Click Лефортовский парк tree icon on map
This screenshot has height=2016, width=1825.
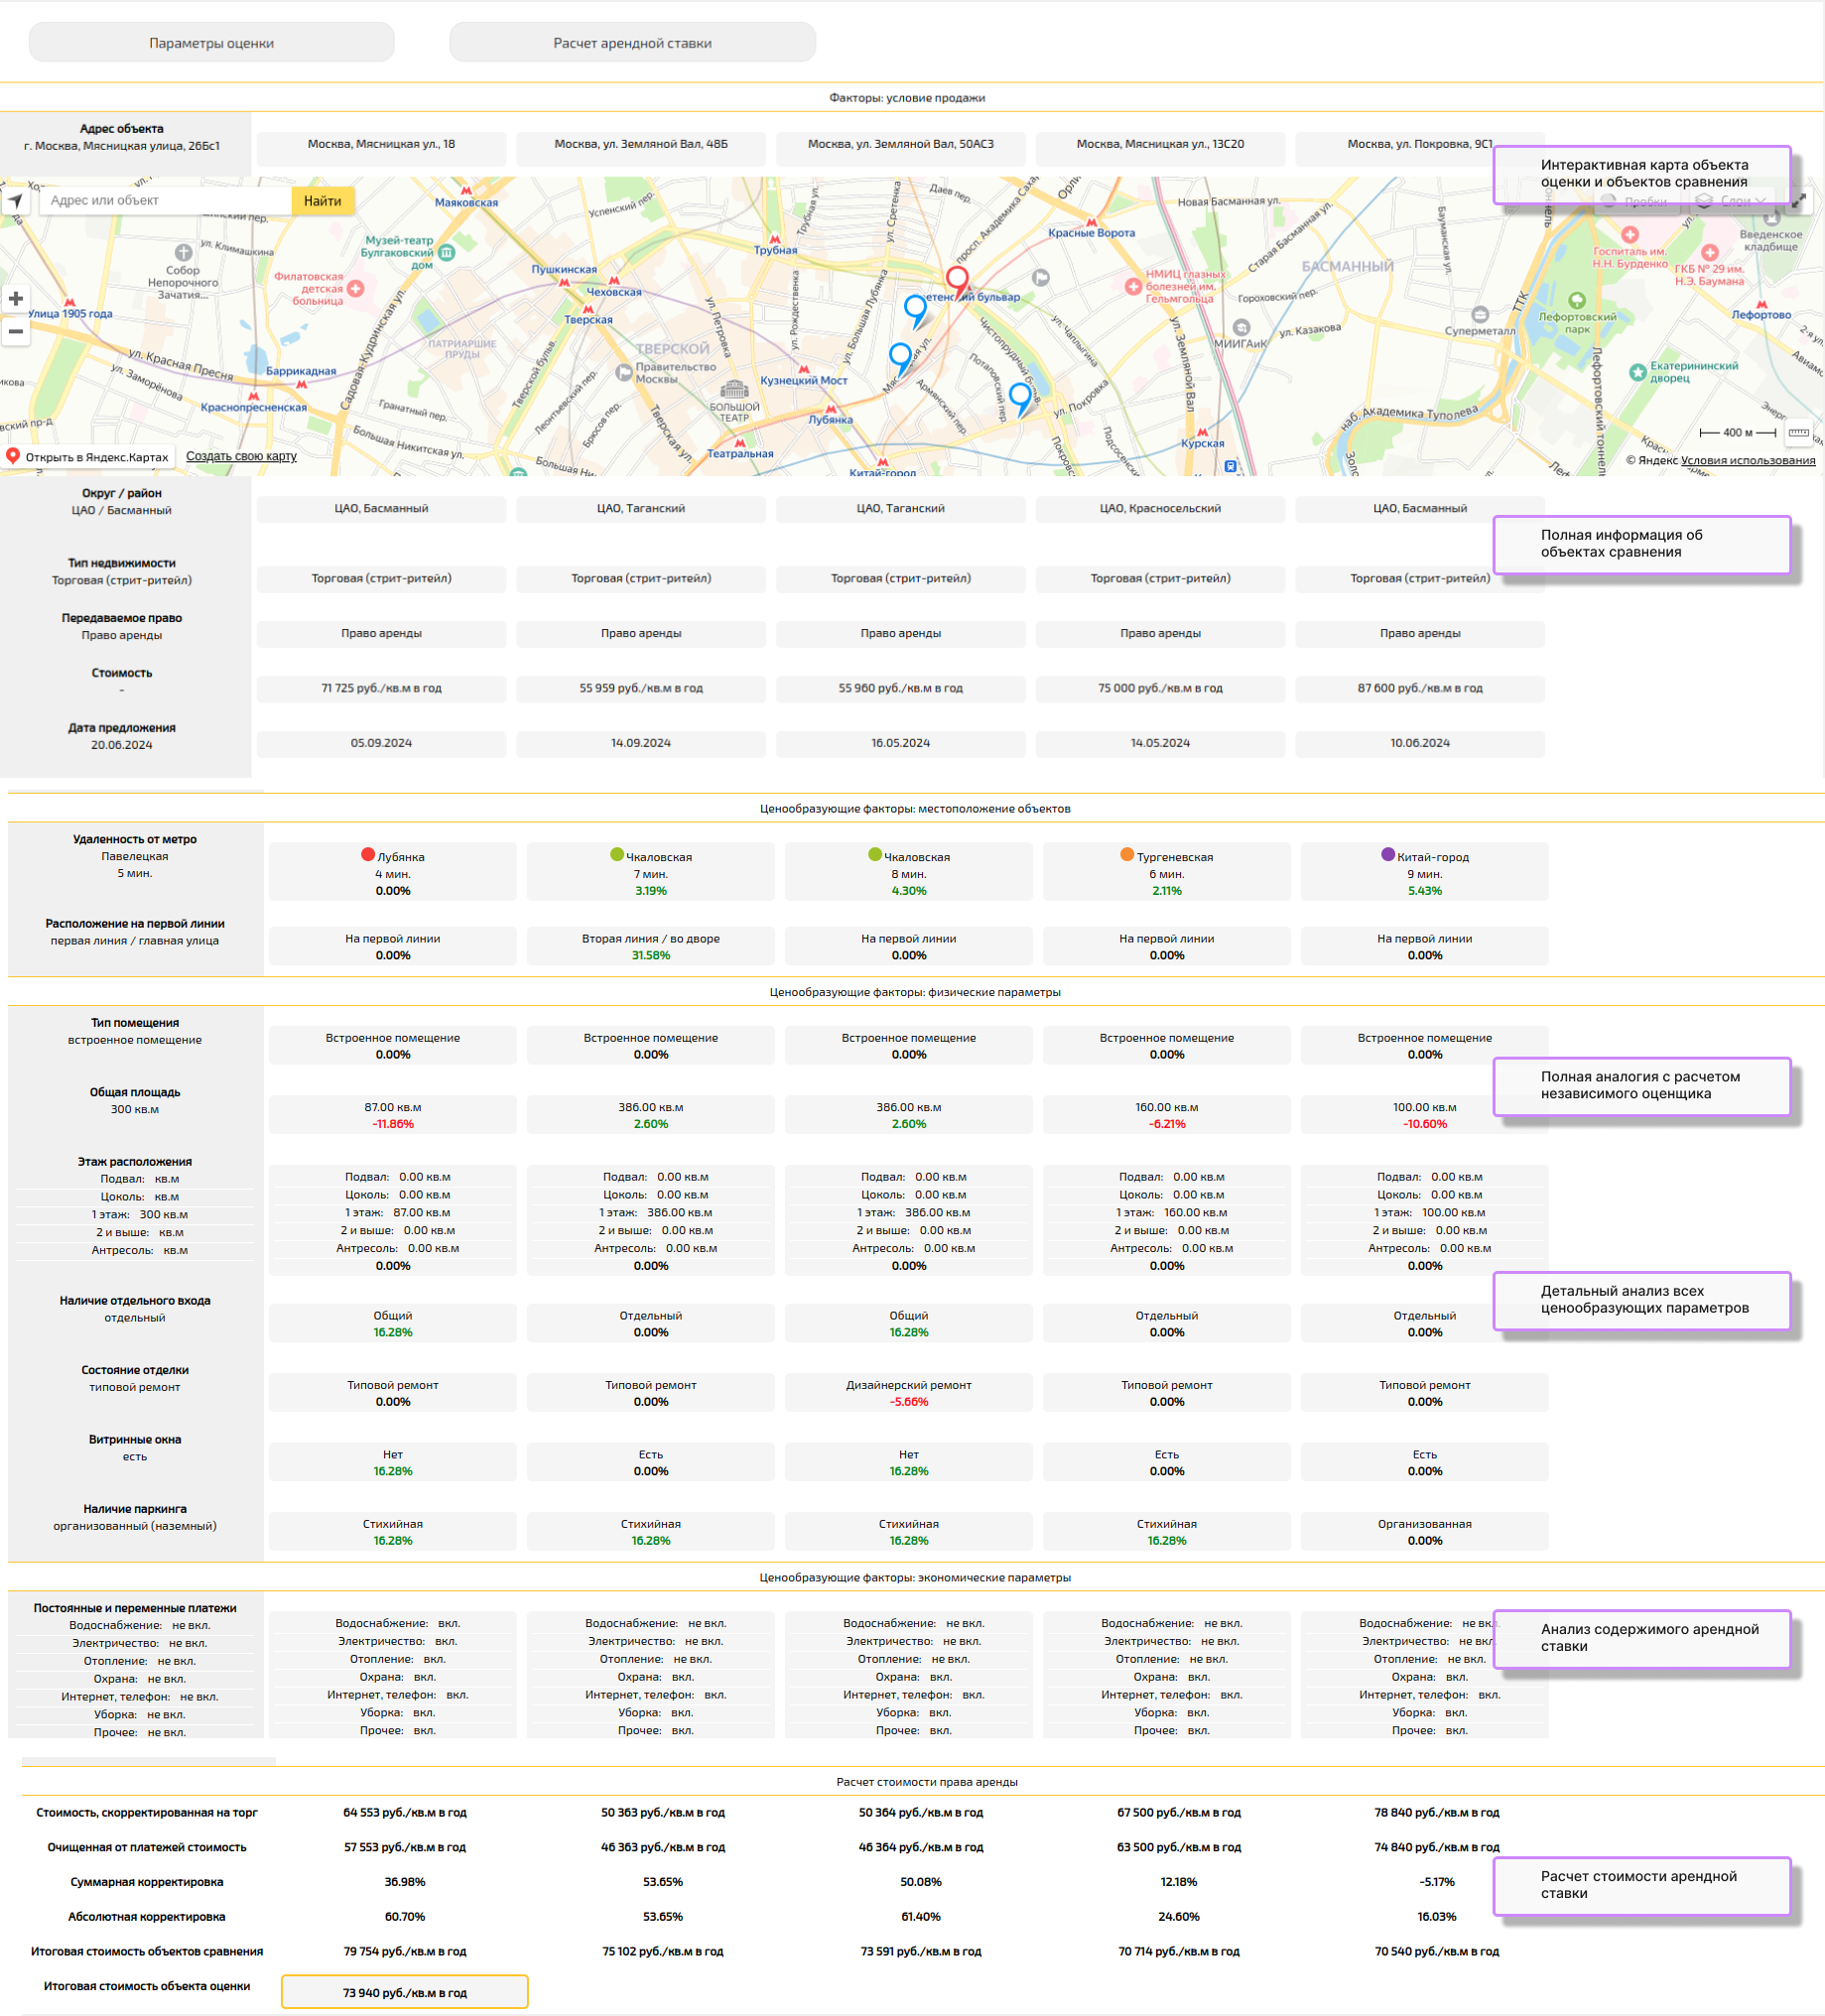[1577, 301]
